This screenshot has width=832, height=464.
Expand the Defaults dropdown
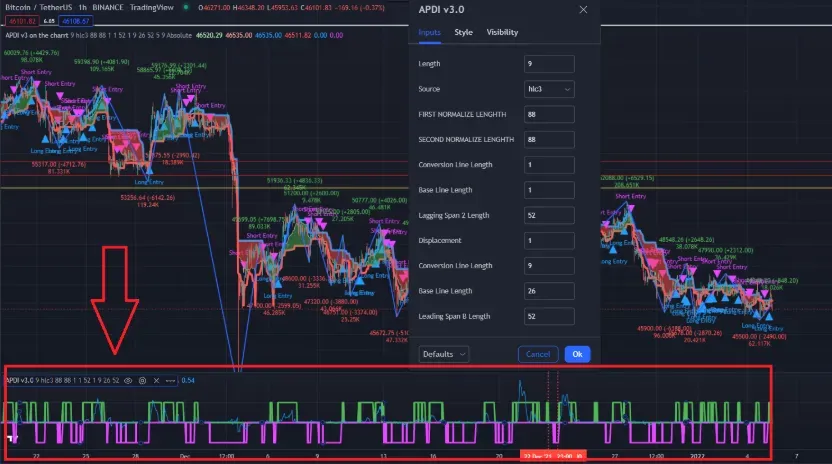click(x=443, y=354)
